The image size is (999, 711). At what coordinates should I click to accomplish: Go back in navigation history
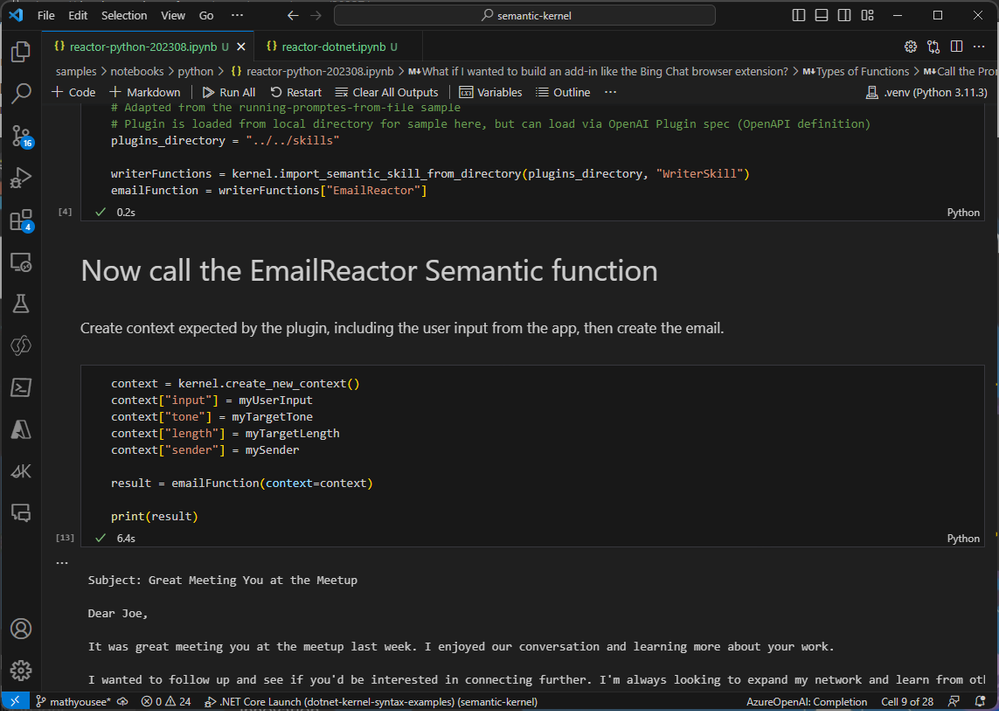pos(292,15)
